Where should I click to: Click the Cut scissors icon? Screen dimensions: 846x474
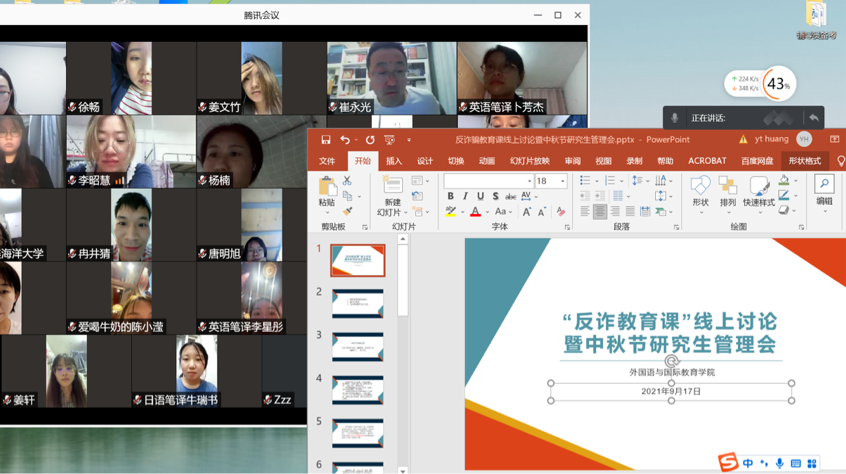pos(347,181)
